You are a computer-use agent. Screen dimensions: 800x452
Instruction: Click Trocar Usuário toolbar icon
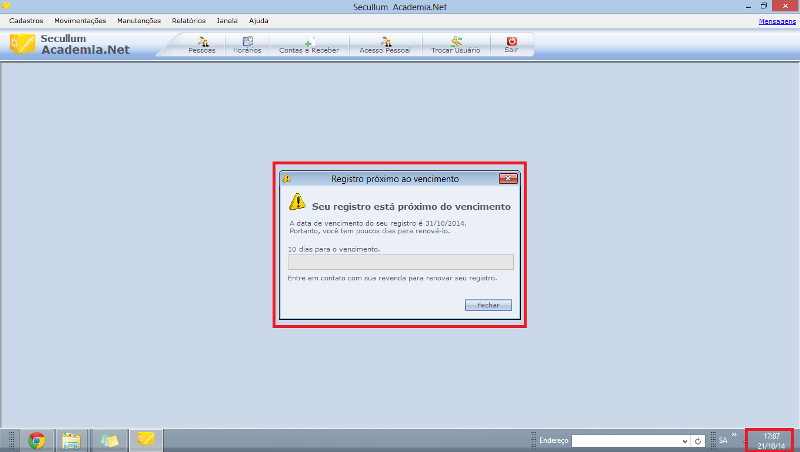(456, 44)
